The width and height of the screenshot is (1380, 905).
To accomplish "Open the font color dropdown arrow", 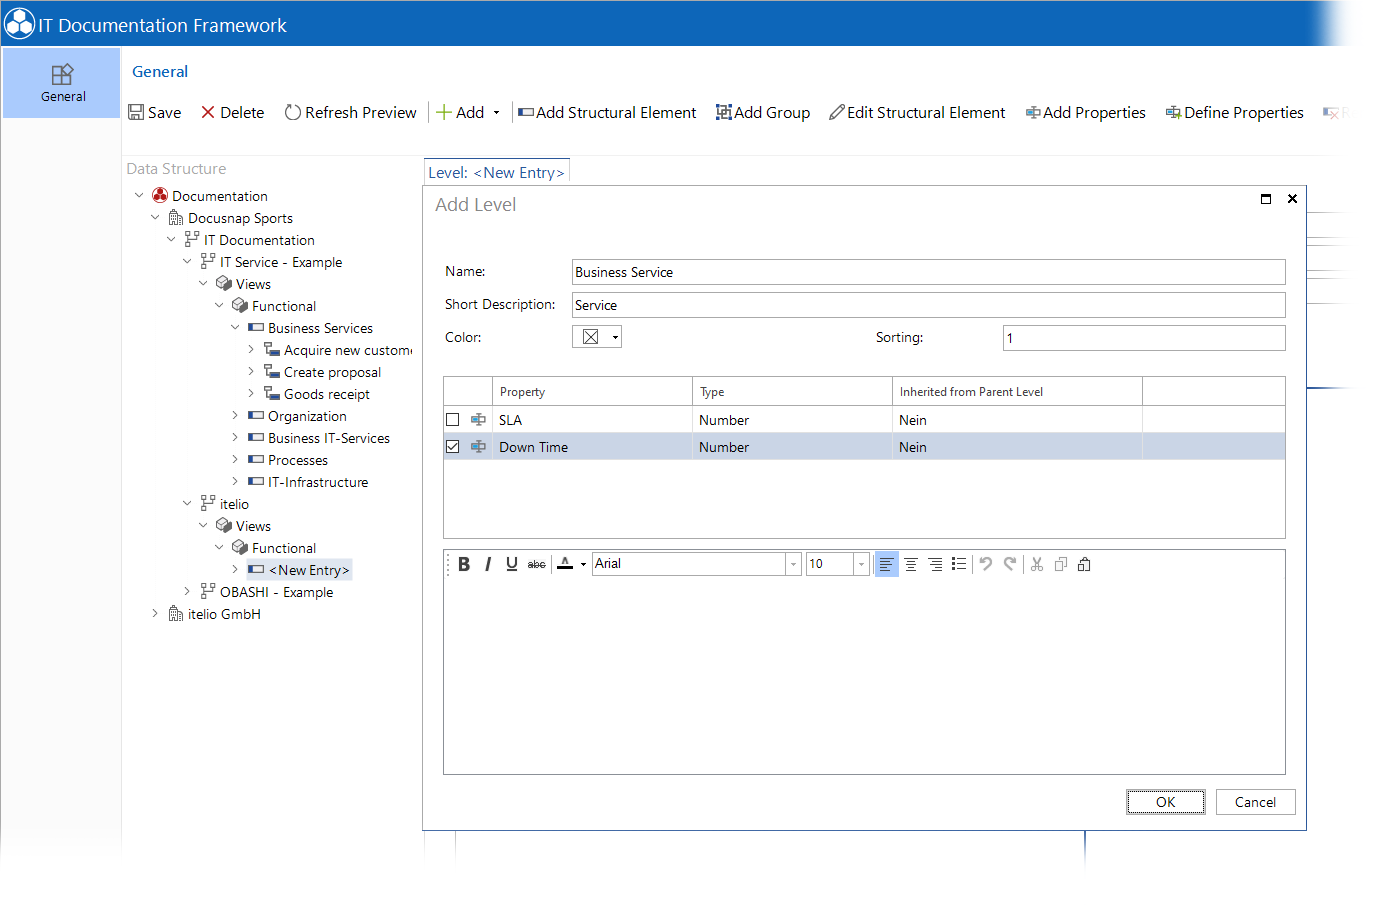I will [x=583, y=564].
